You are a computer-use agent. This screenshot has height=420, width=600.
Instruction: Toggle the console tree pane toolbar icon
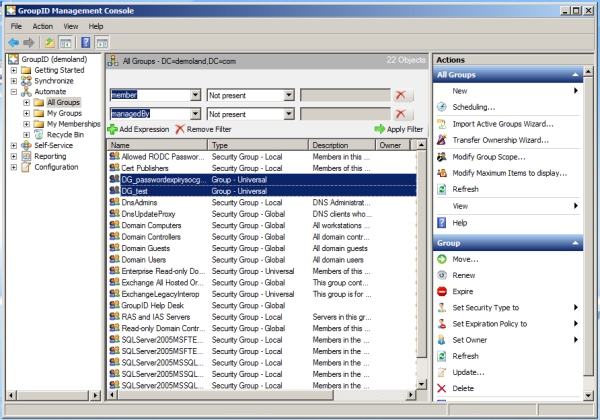click(65, 42)
